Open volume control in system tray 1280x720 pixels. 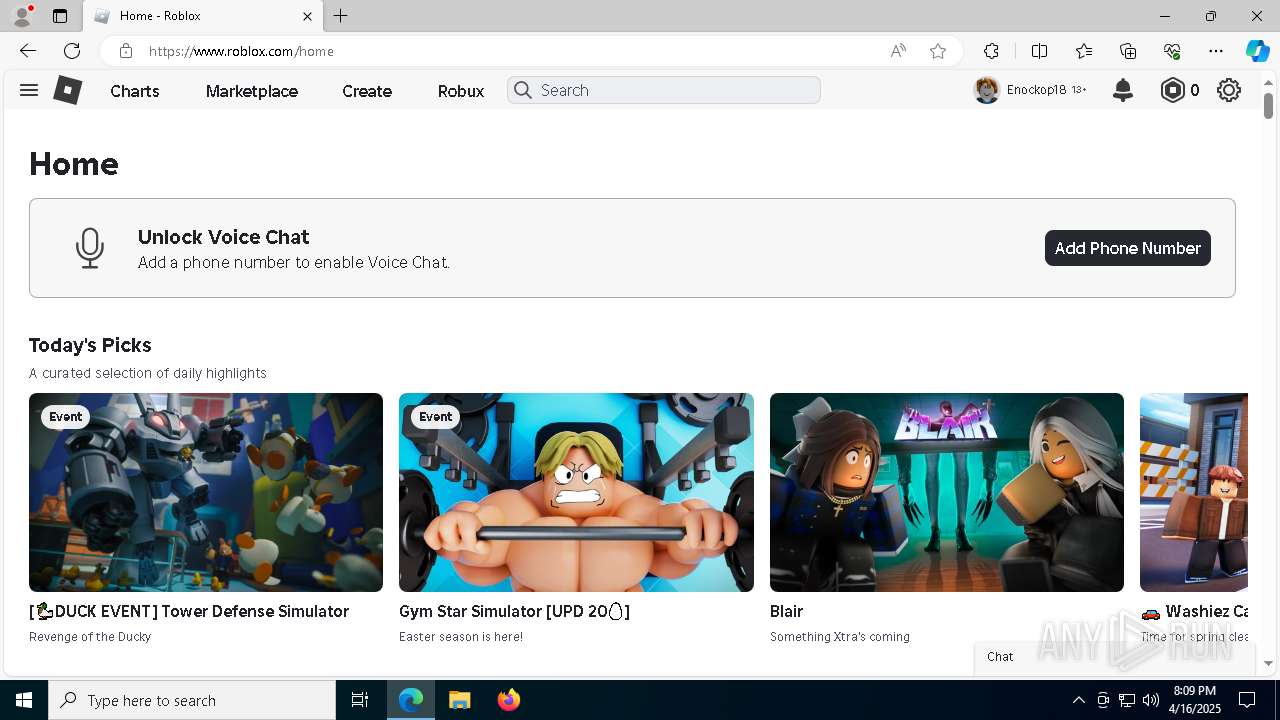1150,700
